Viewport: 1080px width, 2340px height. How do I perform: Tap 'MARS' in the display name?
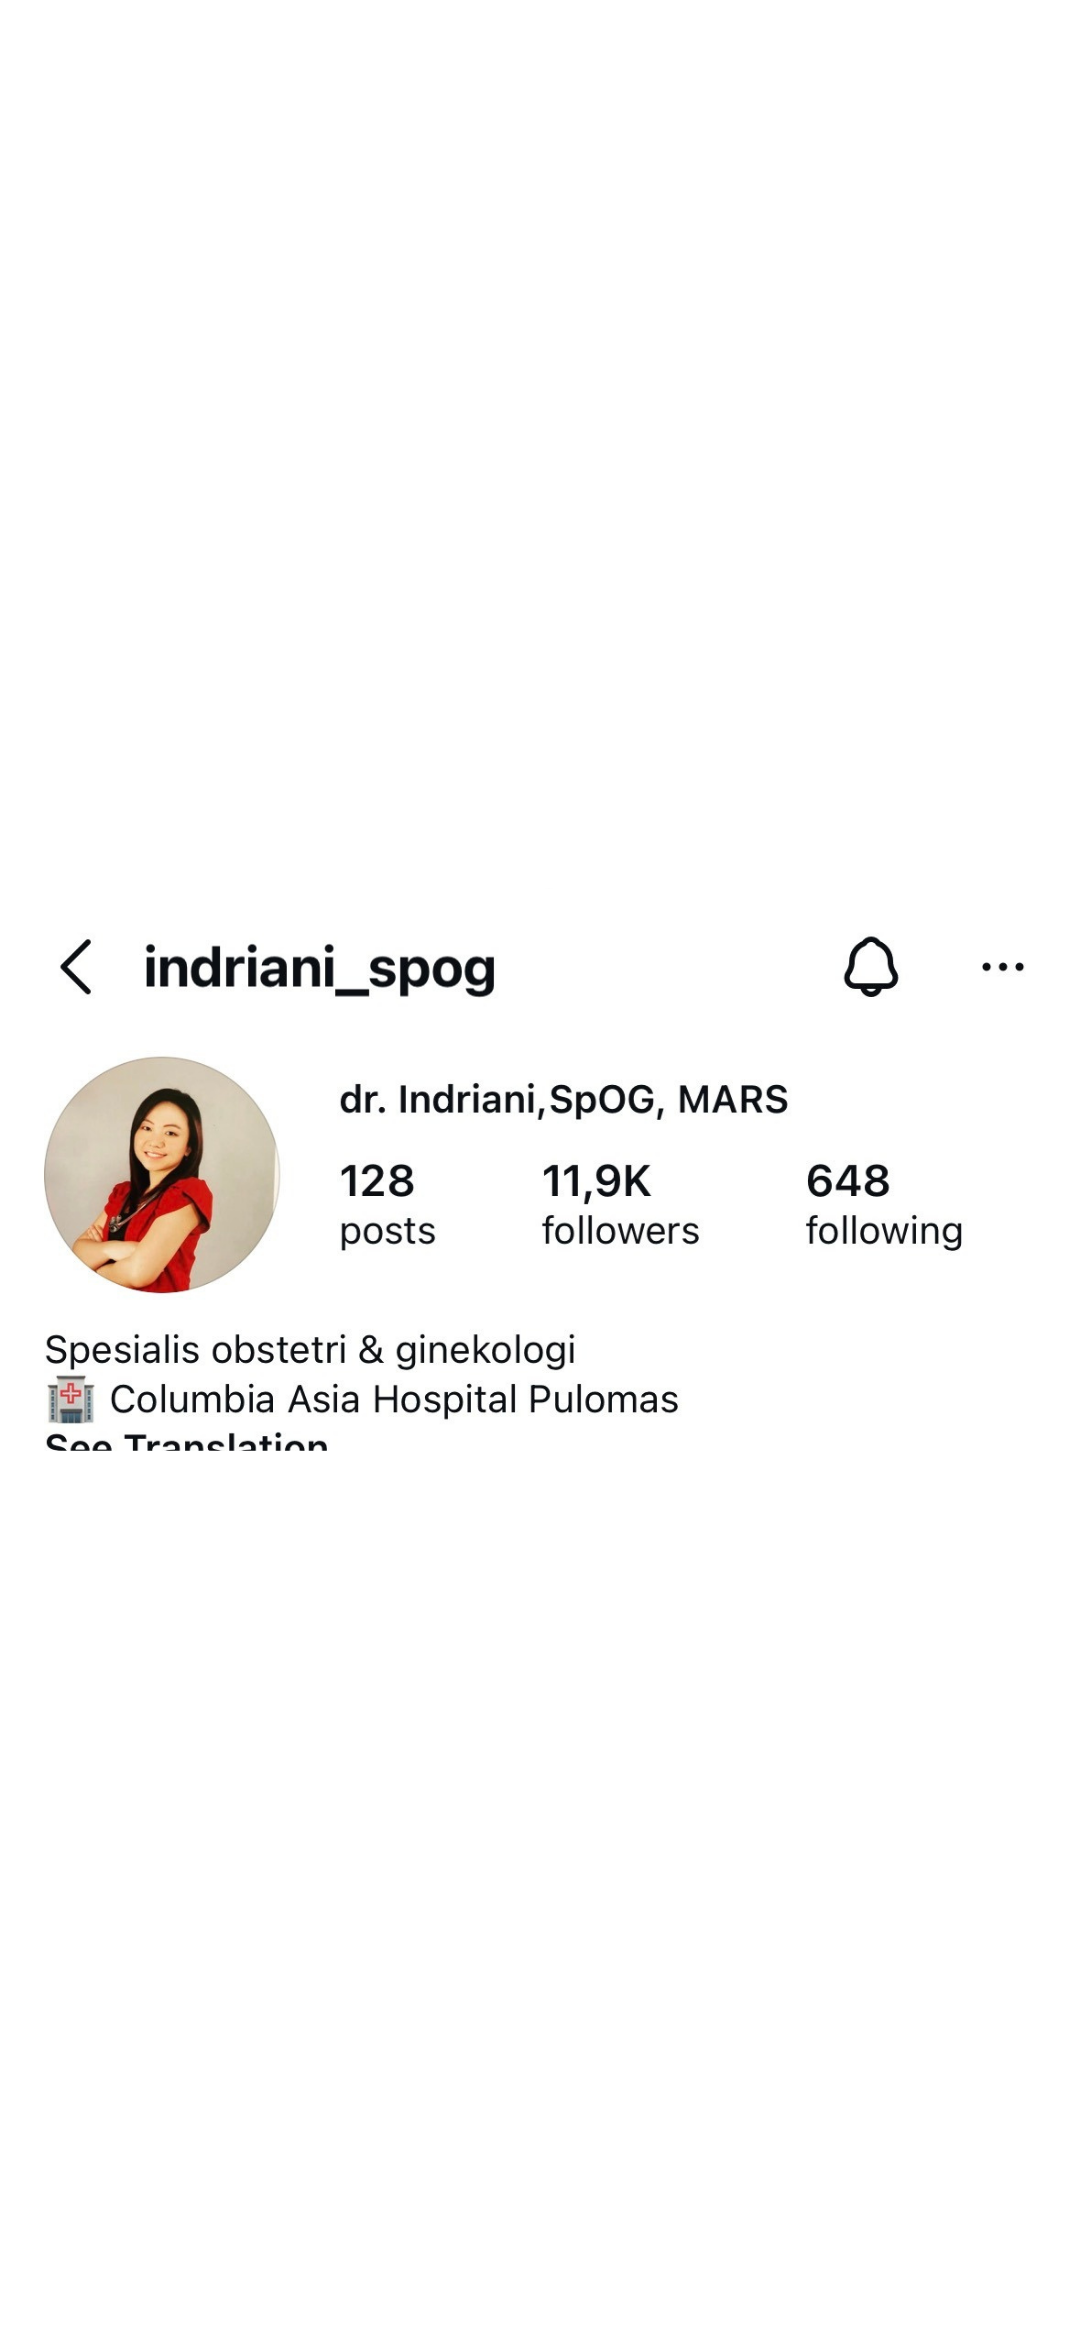point(733,1099)
